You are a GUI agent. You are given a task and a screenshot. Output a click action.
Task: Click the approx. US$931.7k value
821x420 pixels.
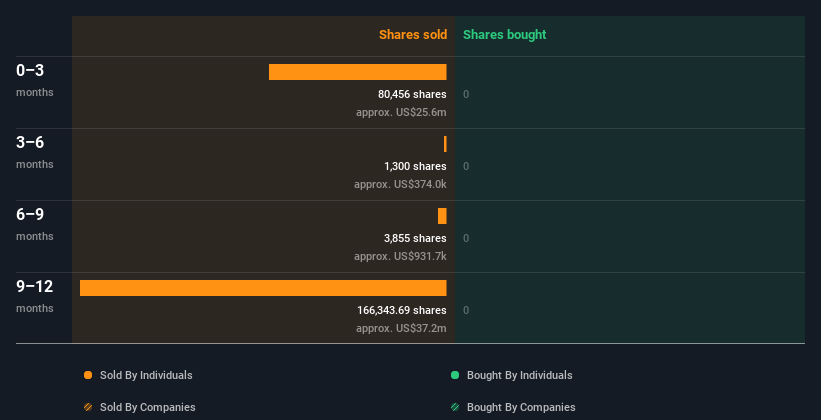click(x=400, y=256)
